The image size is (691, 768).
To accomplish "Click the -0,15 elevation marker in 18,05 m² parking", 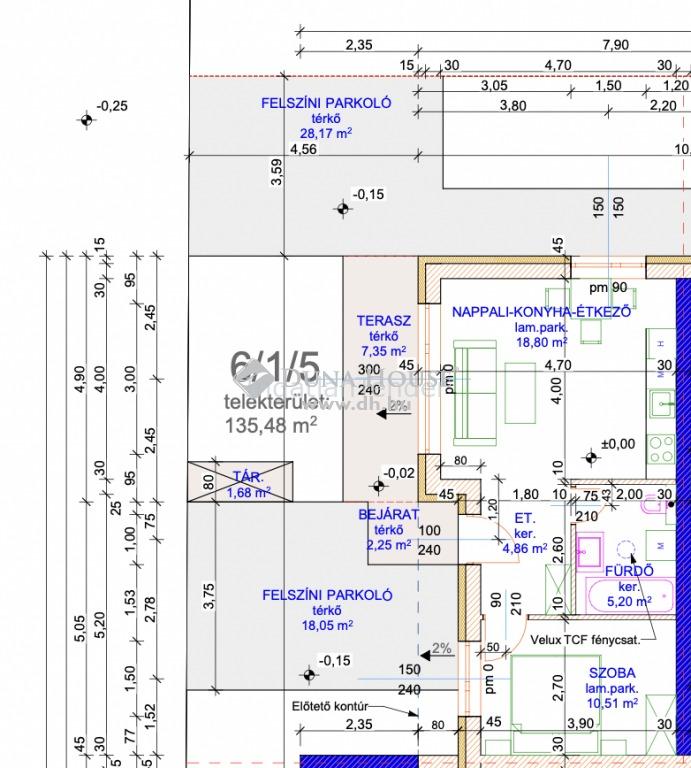I will pyautogui.click(x=309, y=675).
